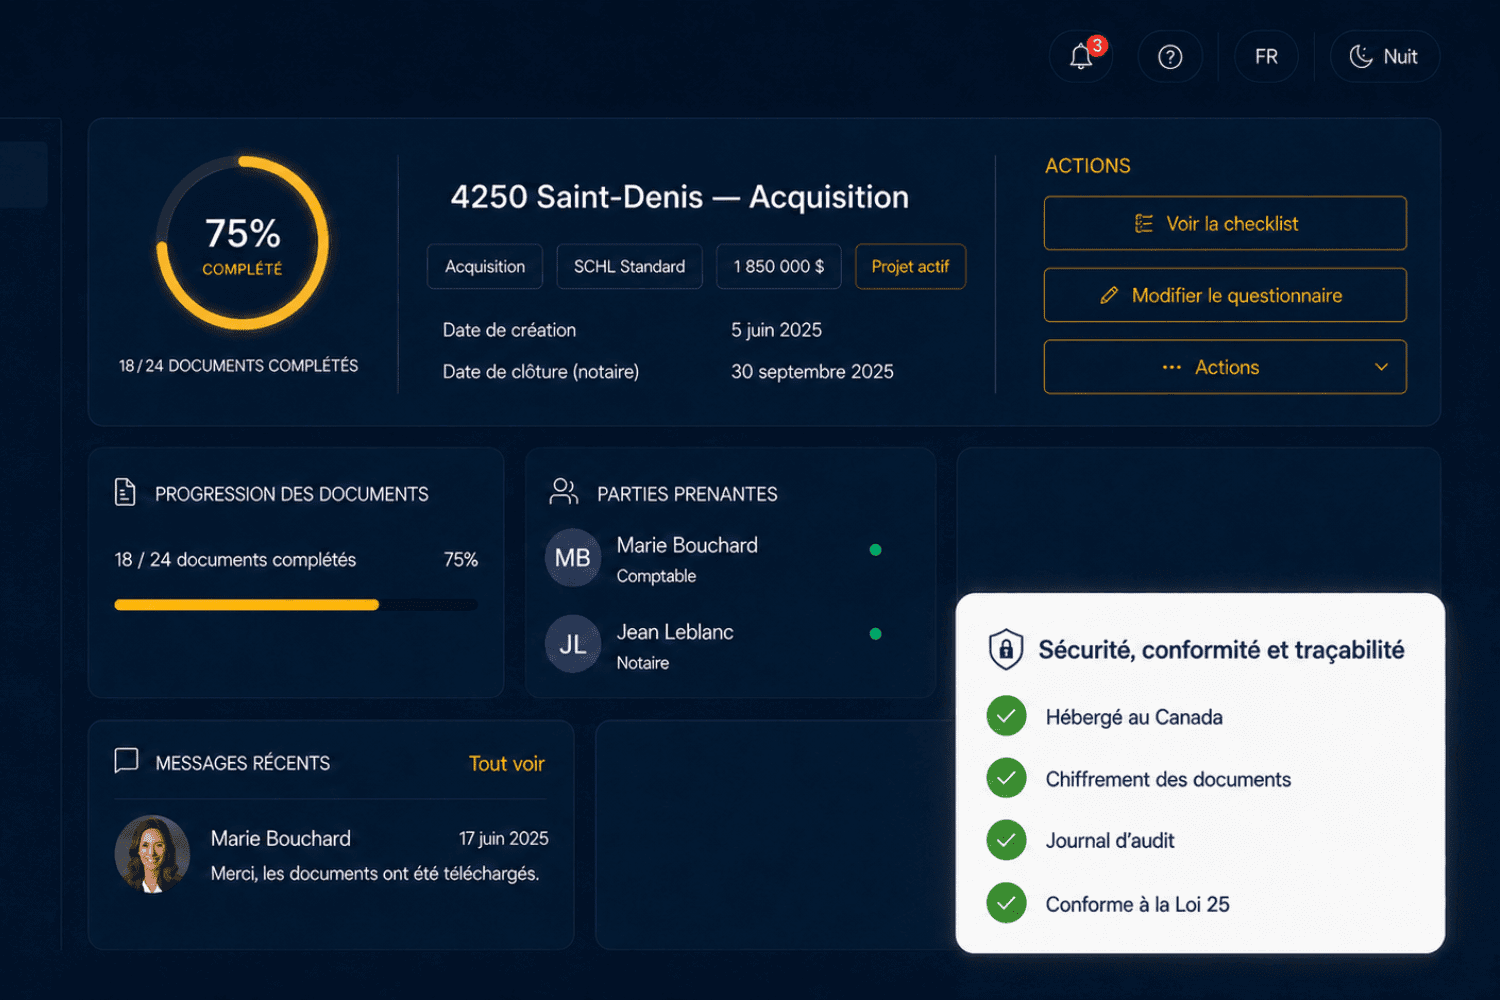Image resolution: width=1500 pixels, height=1000 pixels.
Task: Click message date 17 juin 2025
Action: coord(504,838)
